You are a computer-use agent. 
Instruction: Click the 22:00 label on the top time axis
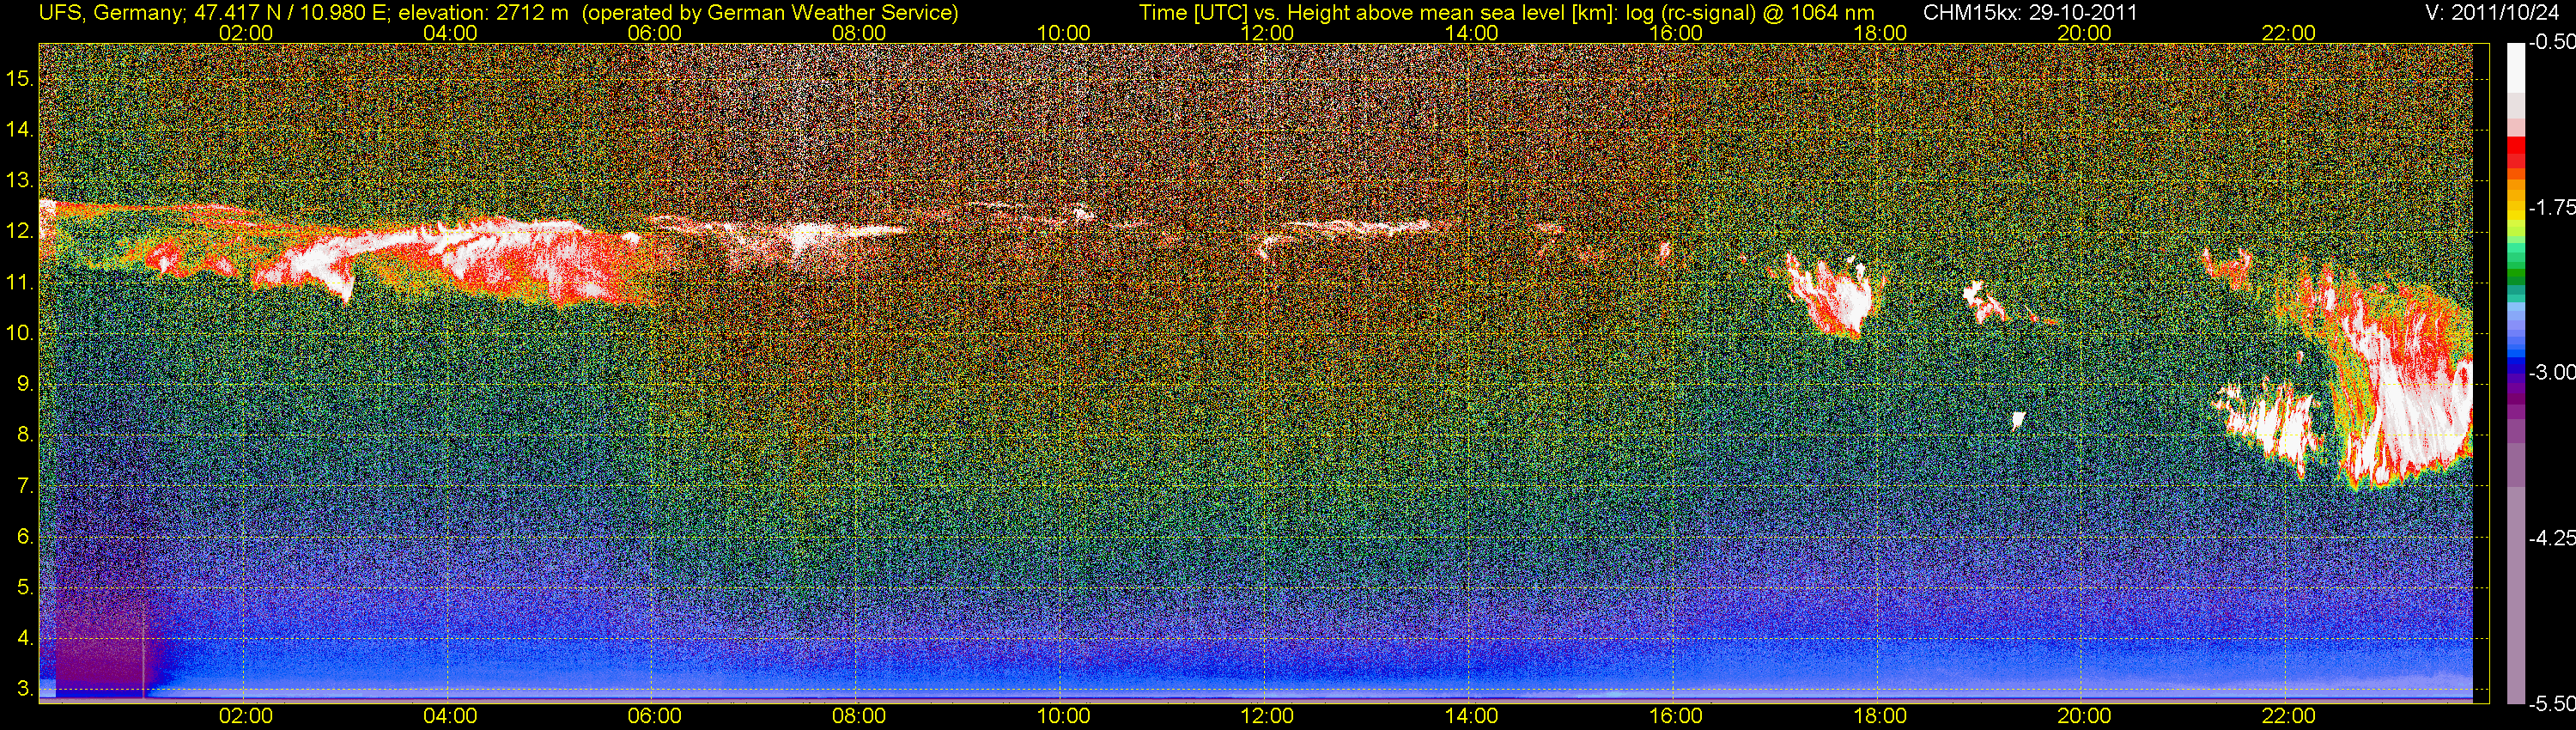click(x=2289, y=33)
